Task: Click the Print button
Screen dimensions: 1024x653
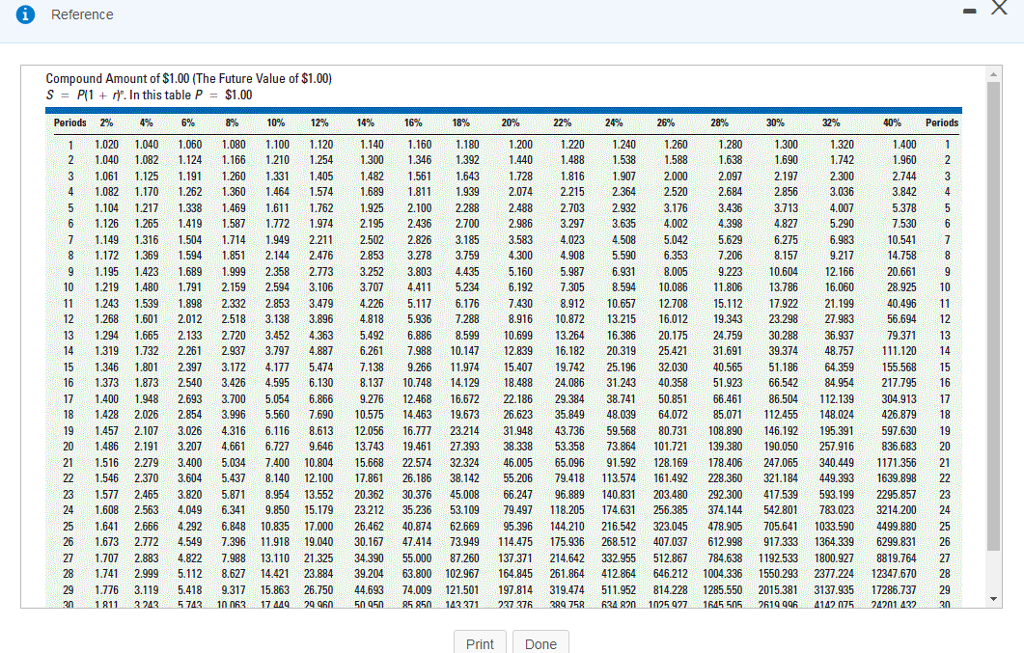Action: tap(480, 643)
